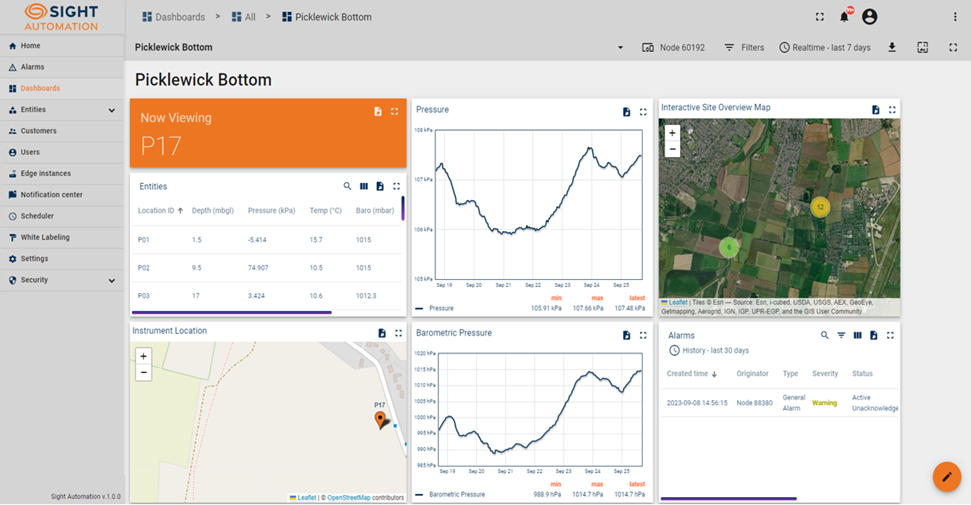Export the Entities widget data

380,186
